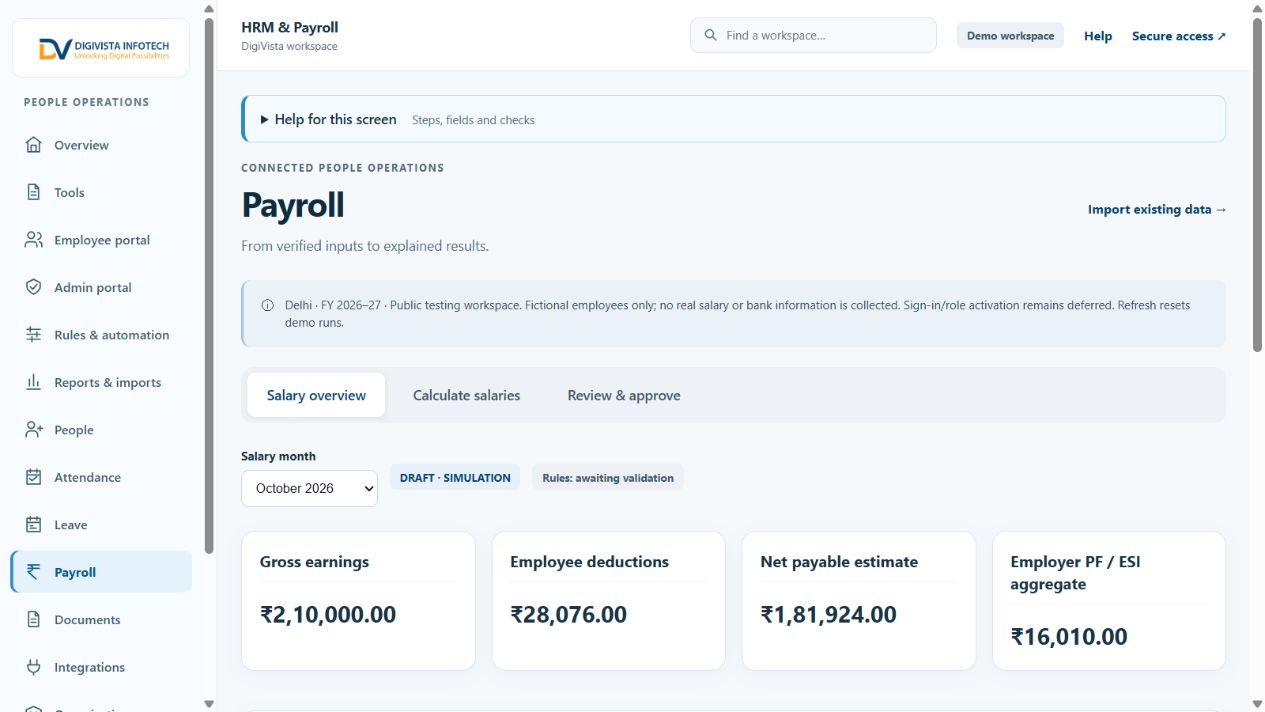Navigate to Attendance page
The width and height of the screenshot is (1265, 712).
pyautogui.click(x=101, y=477)
